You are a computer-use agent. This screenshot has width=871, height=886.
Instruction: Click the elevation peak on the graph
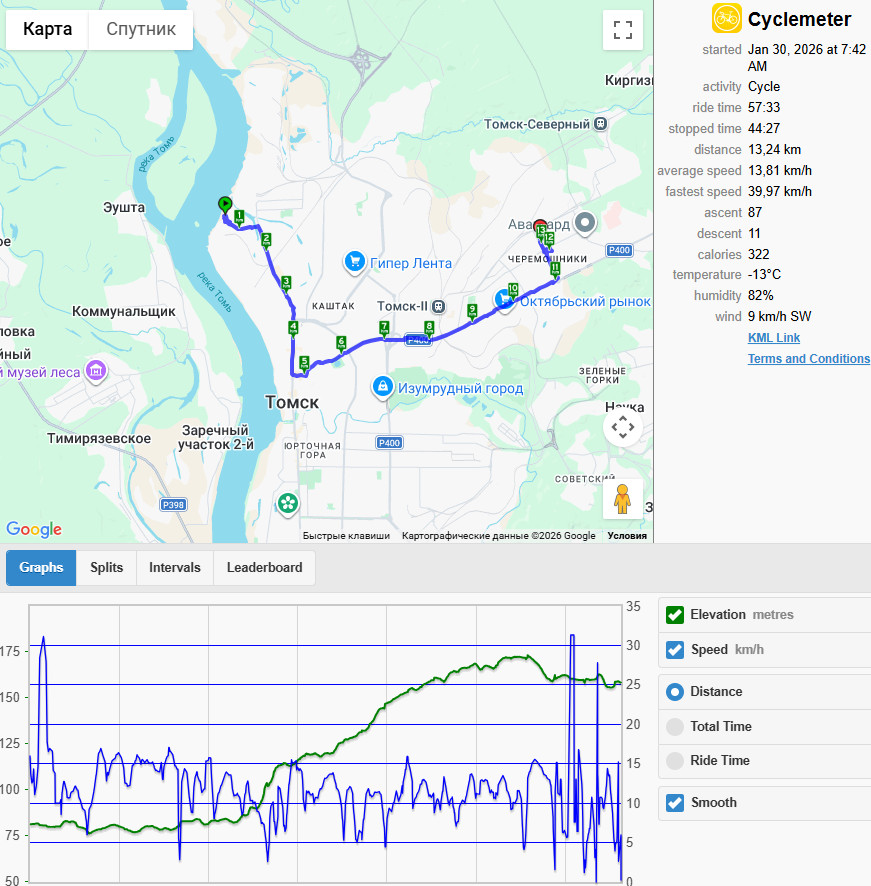point(527,657)
